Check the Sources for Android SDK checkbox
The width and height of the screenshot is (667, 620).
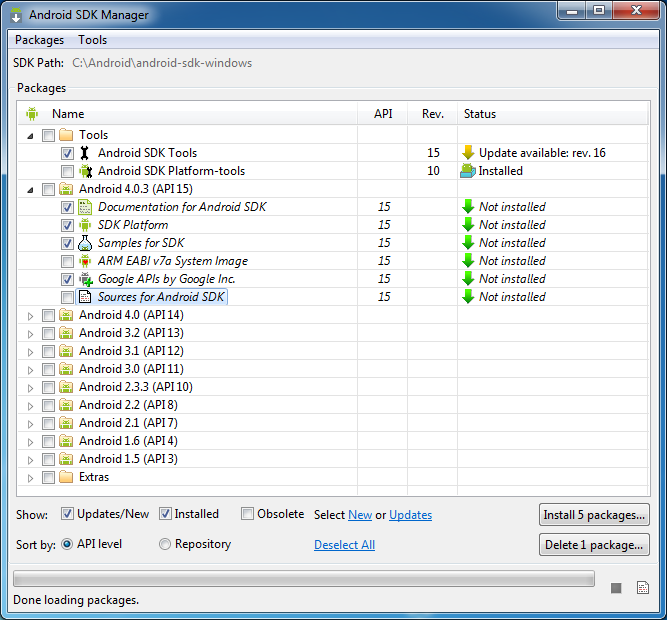coord(67,297)
